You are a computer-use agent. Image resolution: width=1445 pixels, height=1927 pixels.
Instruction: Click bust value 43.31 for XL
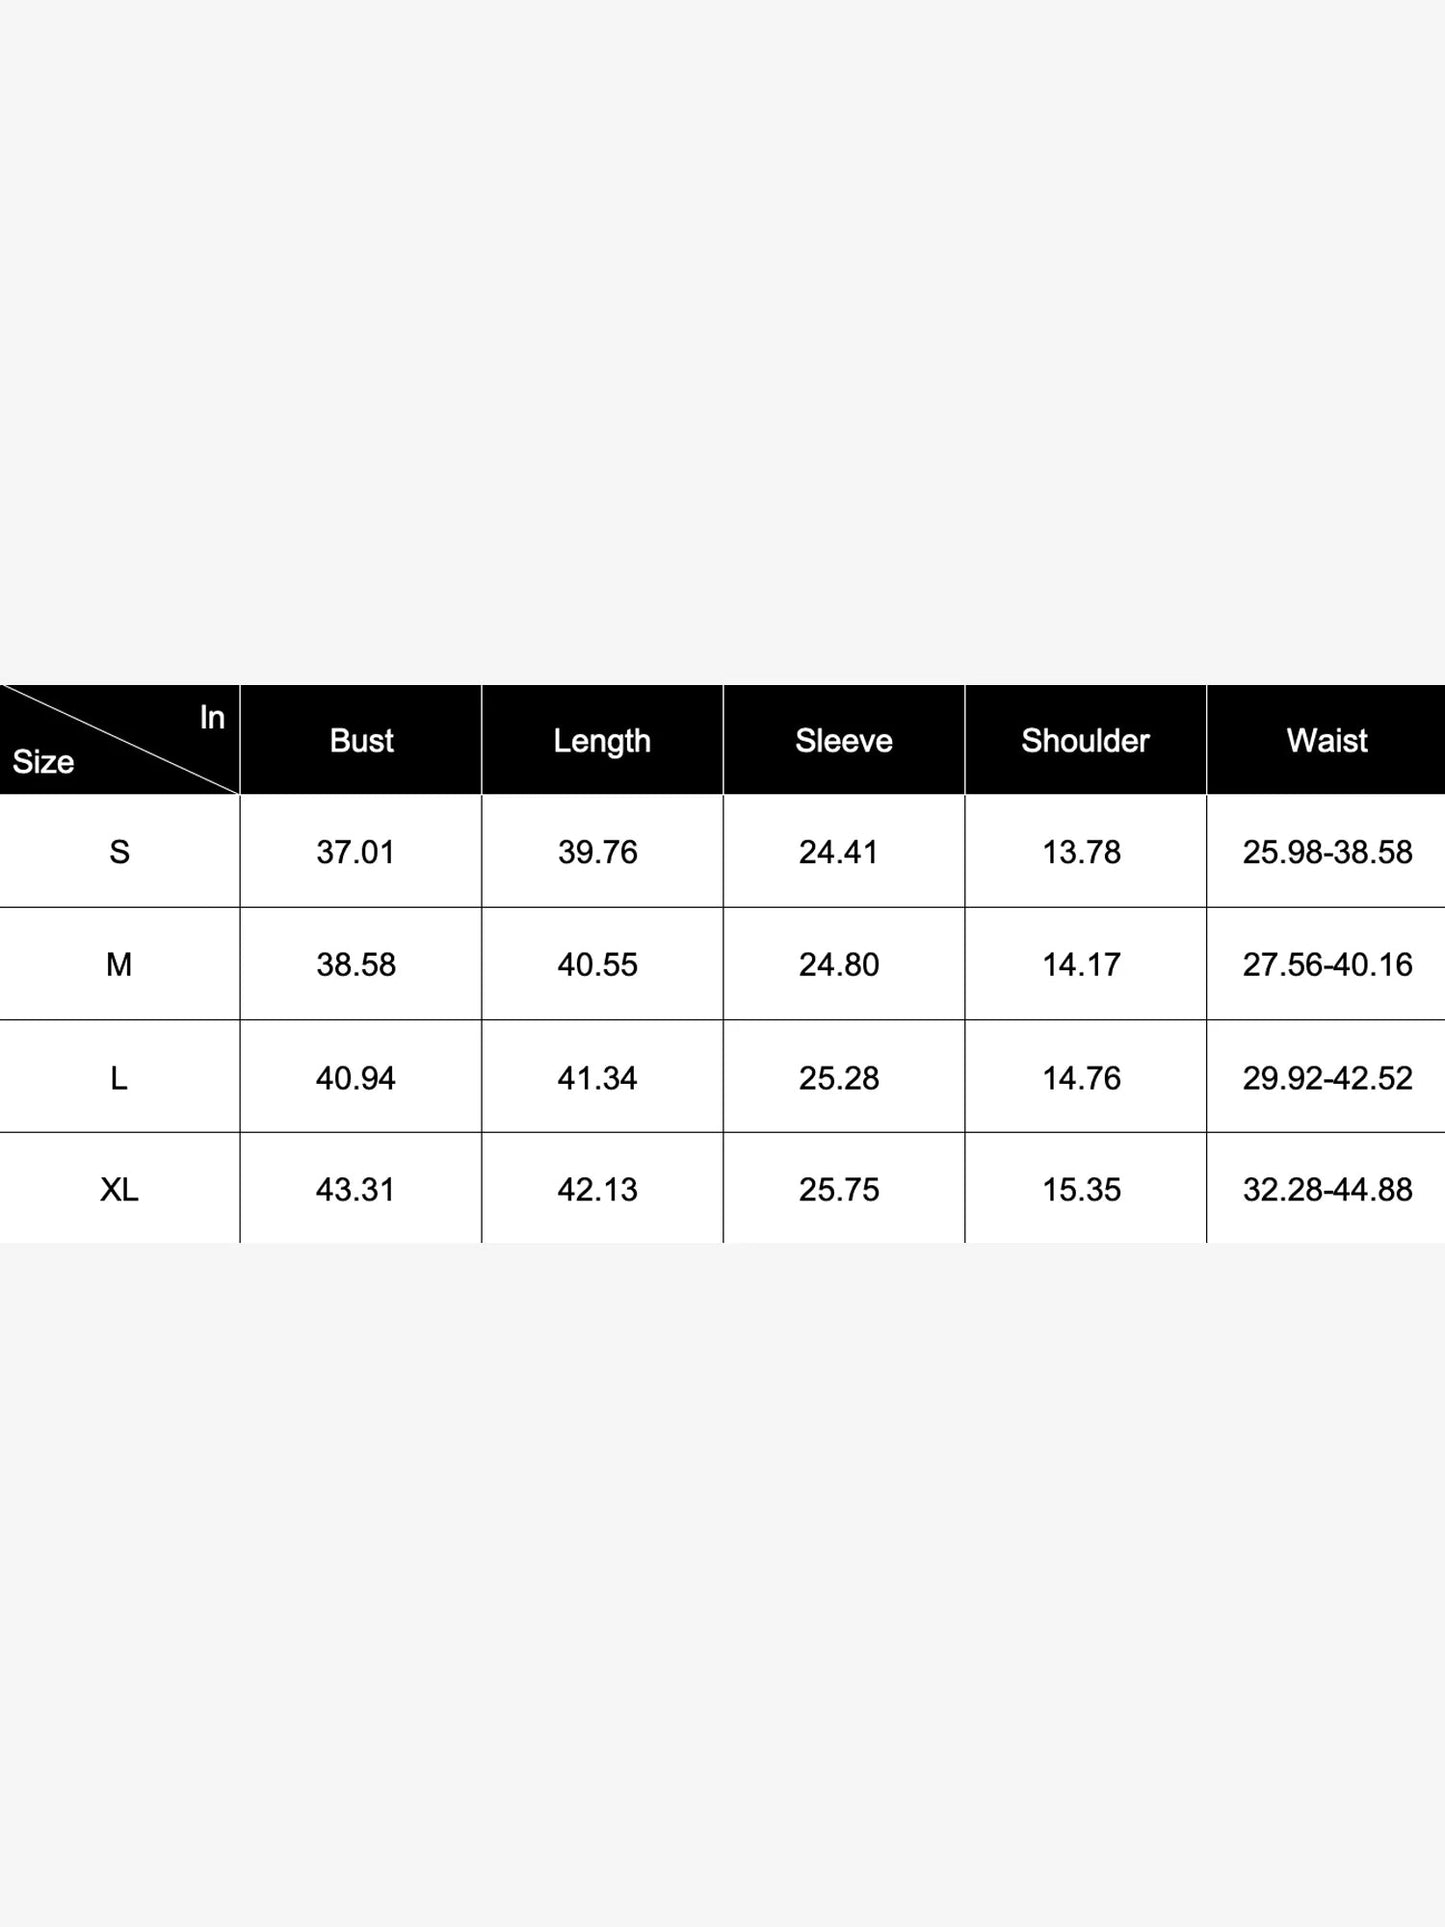coord(355,1190)
